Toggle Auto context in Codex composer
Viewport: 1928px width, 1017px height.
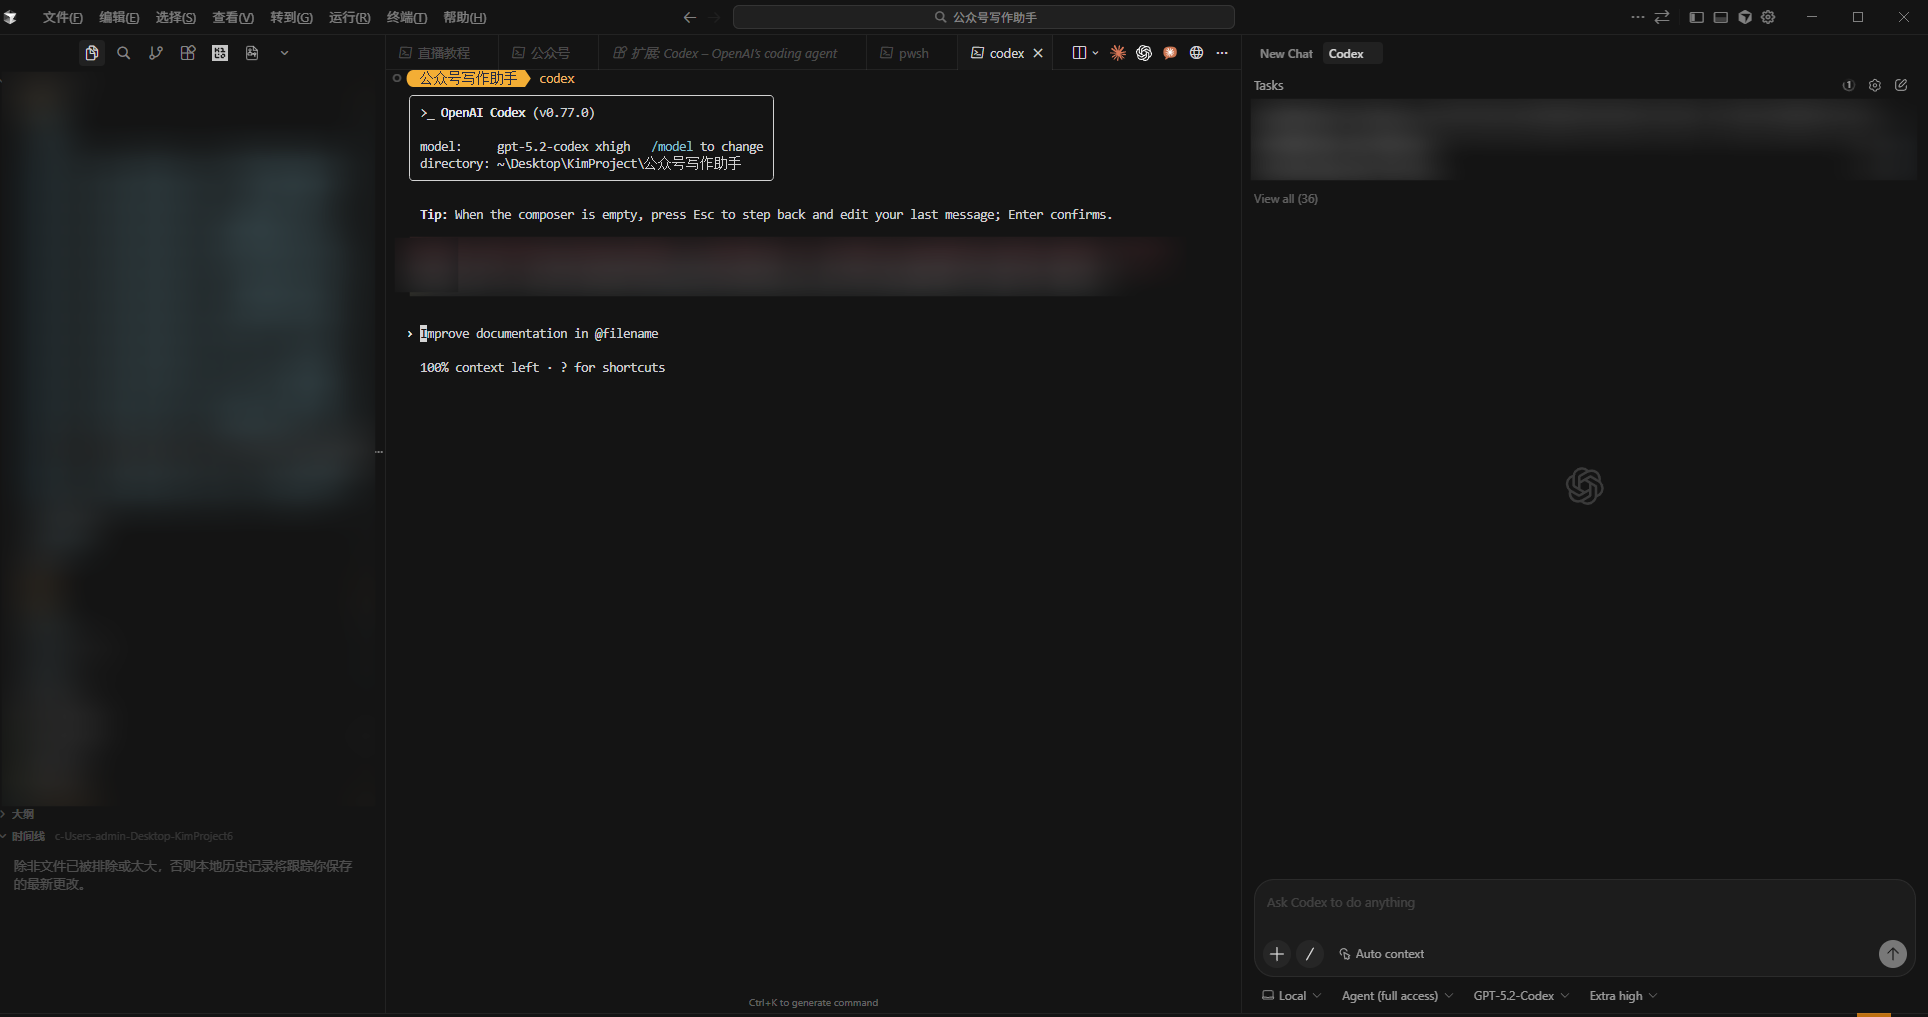click(1381, 954)
